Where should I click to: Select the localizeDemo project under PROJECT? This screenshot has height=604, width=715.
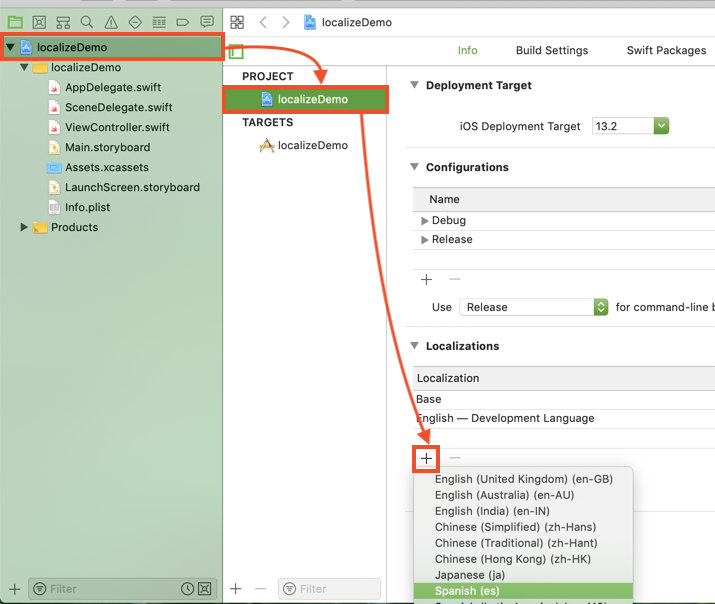pyautogui.click(x=305, y=99)
